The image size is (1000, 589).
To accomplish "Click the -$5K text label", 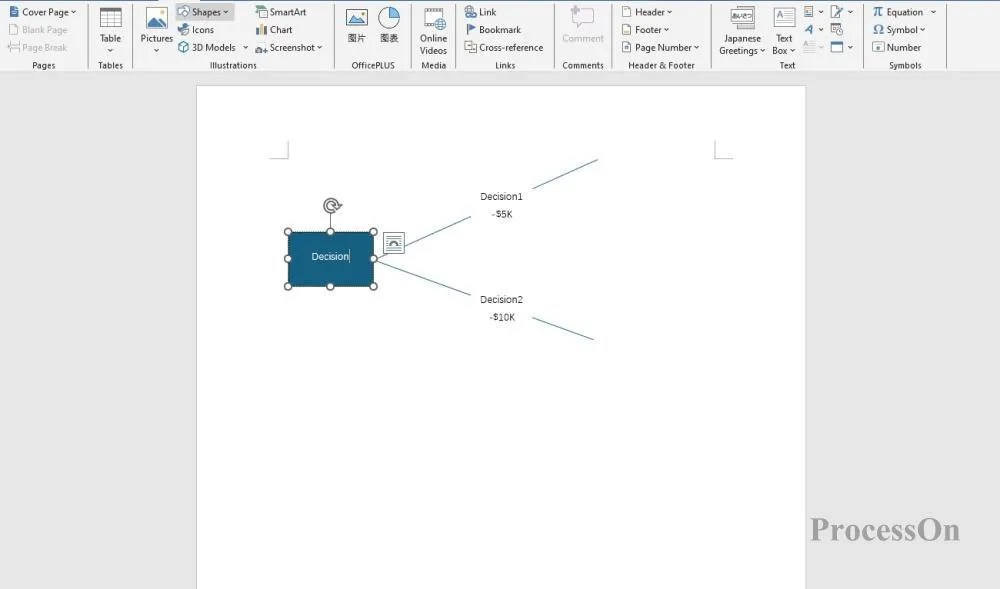I will tap(502, 214).
